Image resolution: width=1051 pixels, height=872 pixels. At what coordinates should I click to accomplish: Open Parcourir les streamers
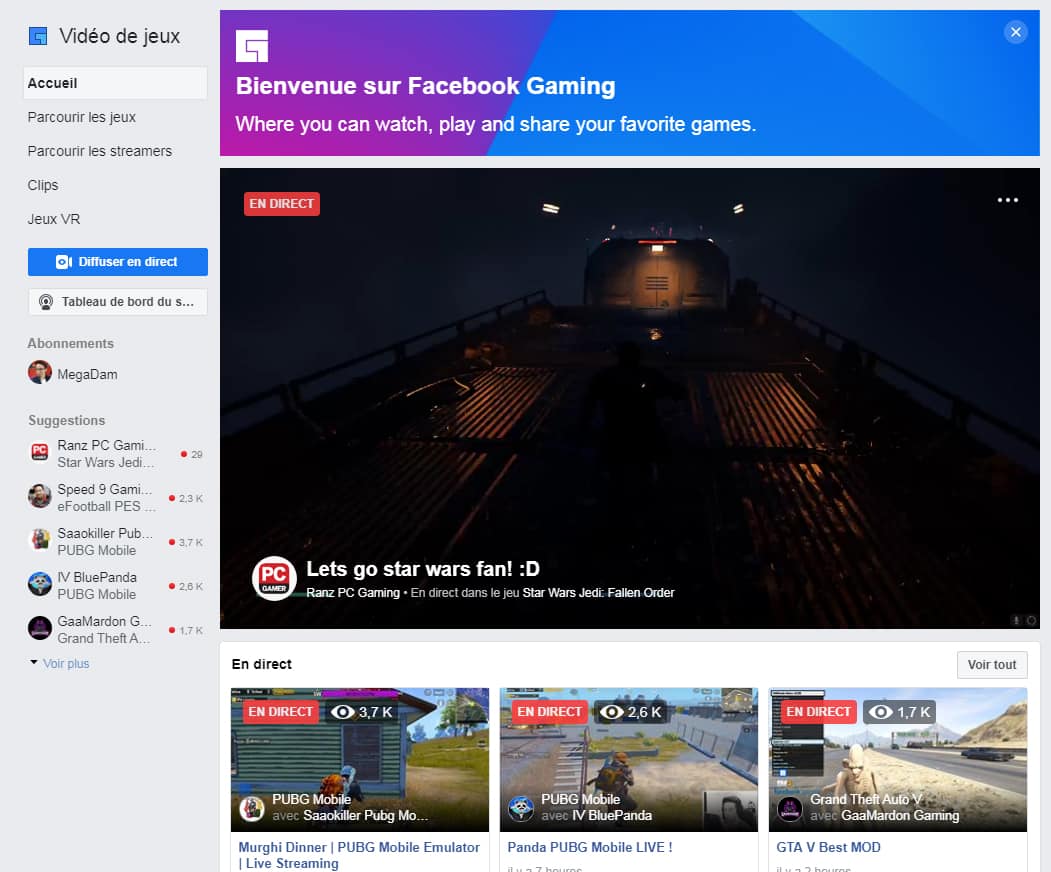[100, 151]
